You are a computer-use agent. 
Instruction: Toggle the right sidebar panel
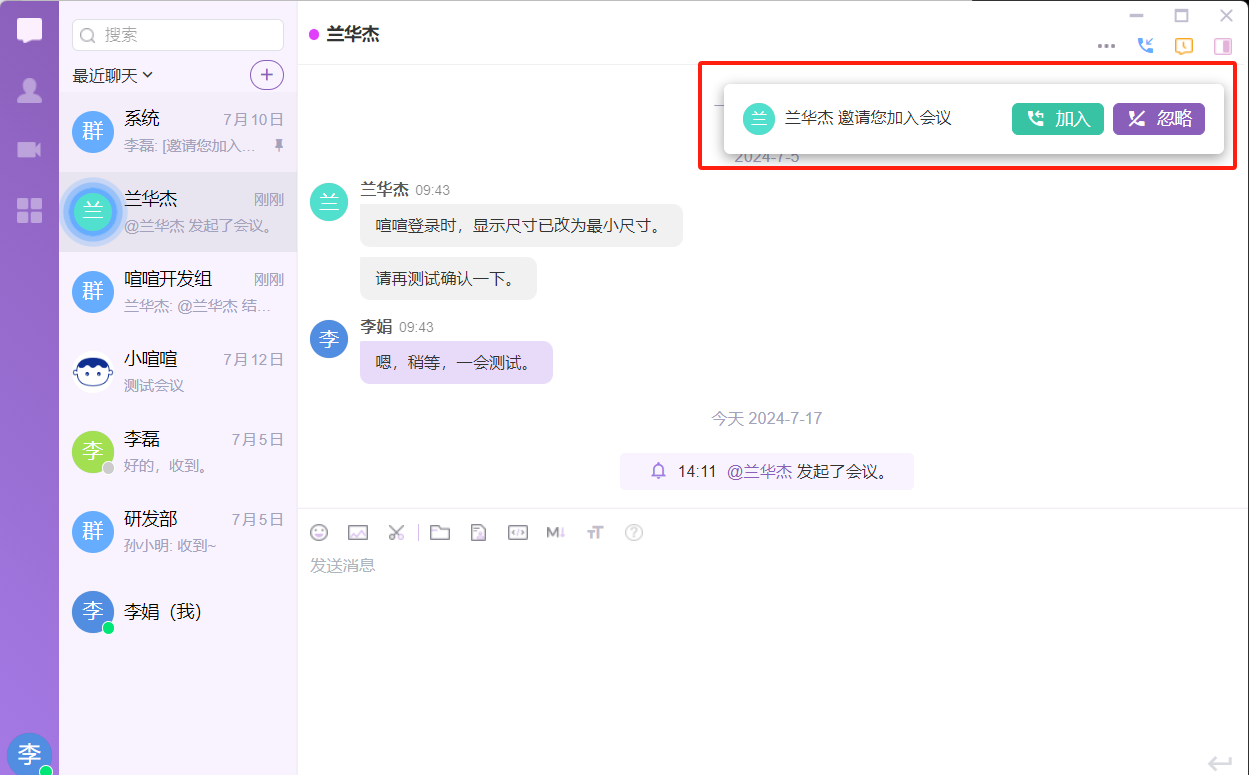1222,46
